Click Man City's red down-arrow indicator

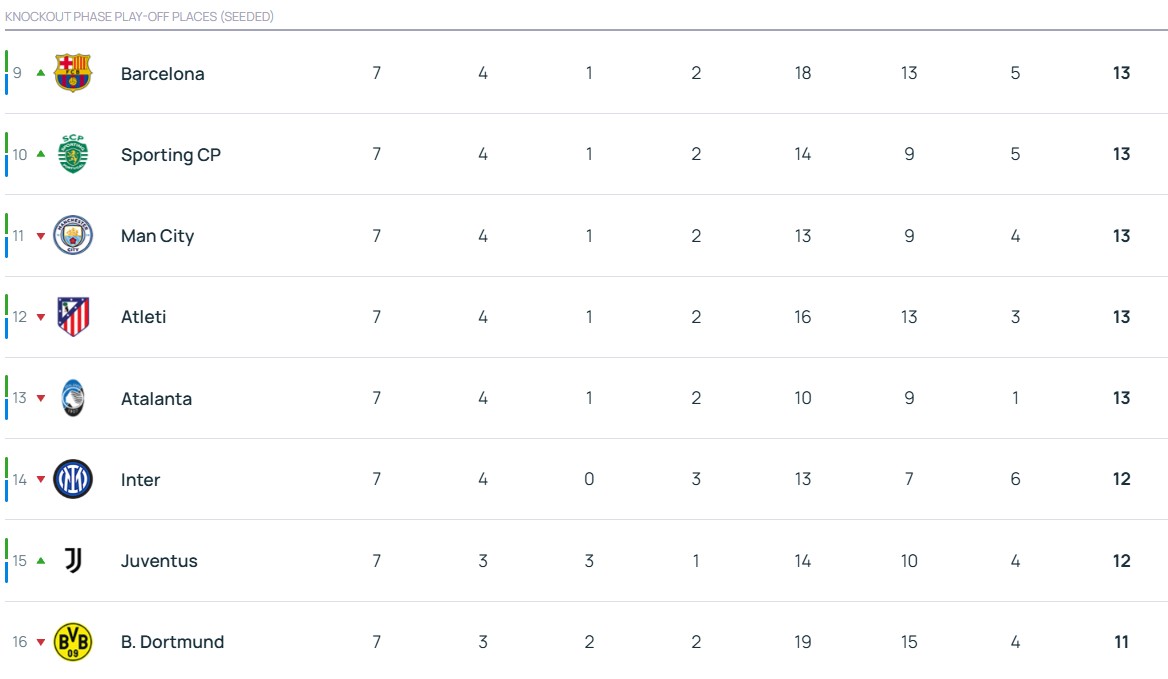coord(41,236)
